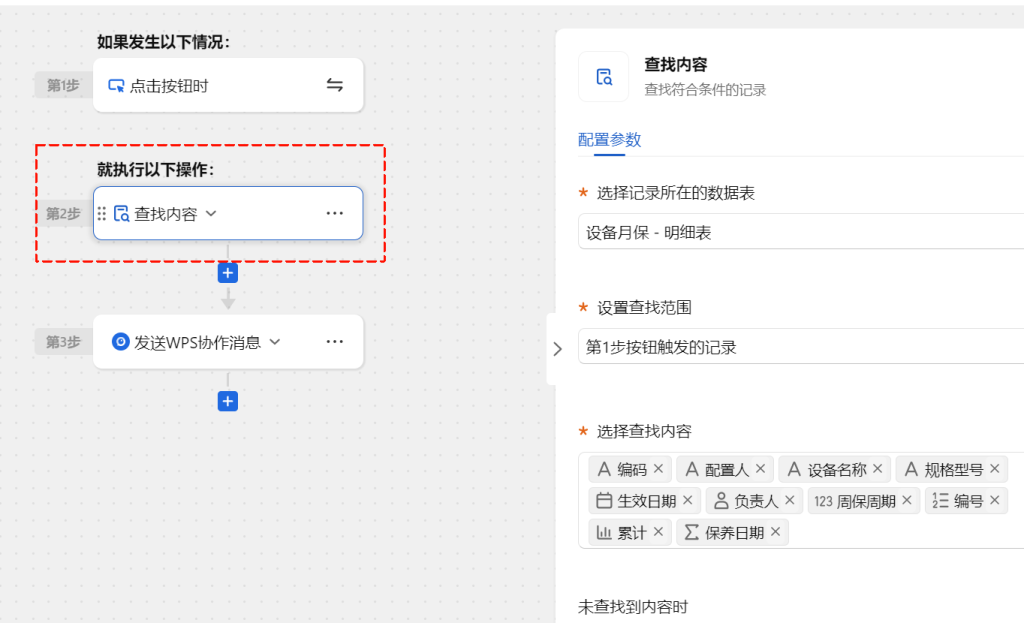This screenshot has height=623, width=1024.
Task: Open more options for 查找内容 step
Action: click(334, 214)
